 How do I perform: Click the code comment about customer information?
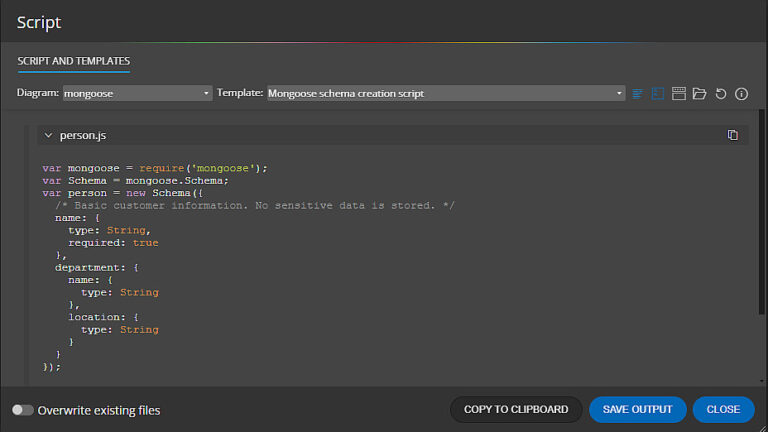pyautogui.click(x=256, y=205)
